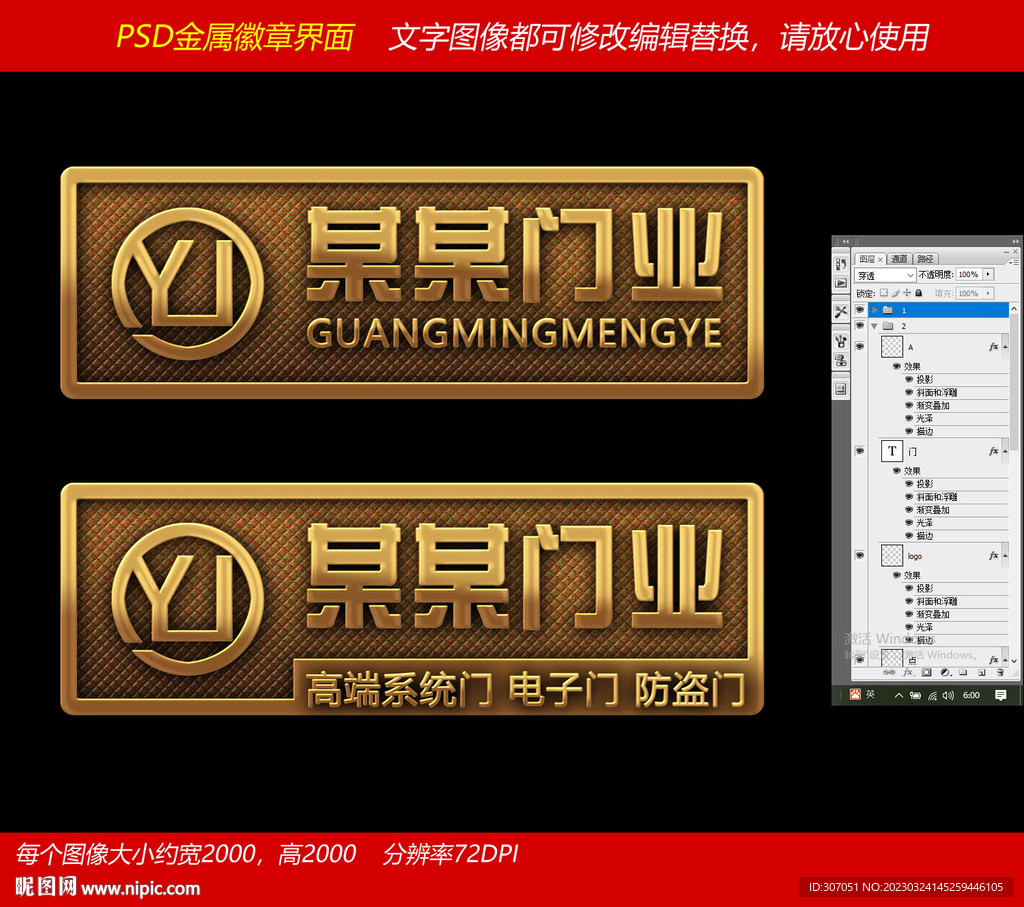
Task: Click the battery icon in system tray
Action: (916, 695)
